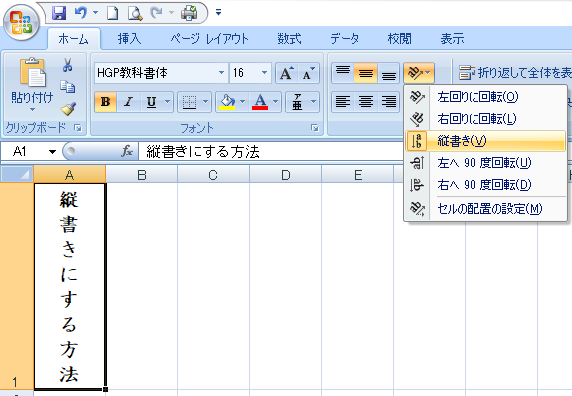Create a new blank workbook icon

tap(112, 13)
